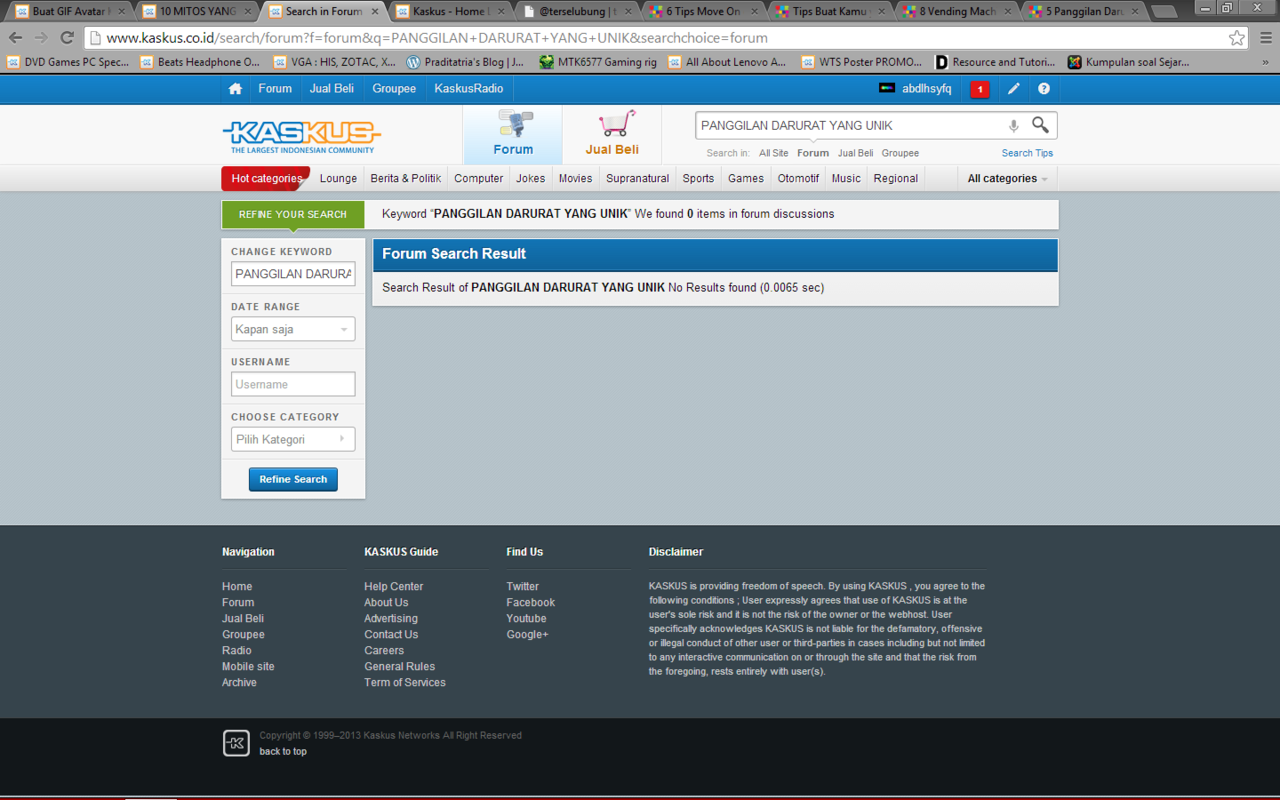Click the pencil compose icon
1280x800 pixels.
[1013, 89]
